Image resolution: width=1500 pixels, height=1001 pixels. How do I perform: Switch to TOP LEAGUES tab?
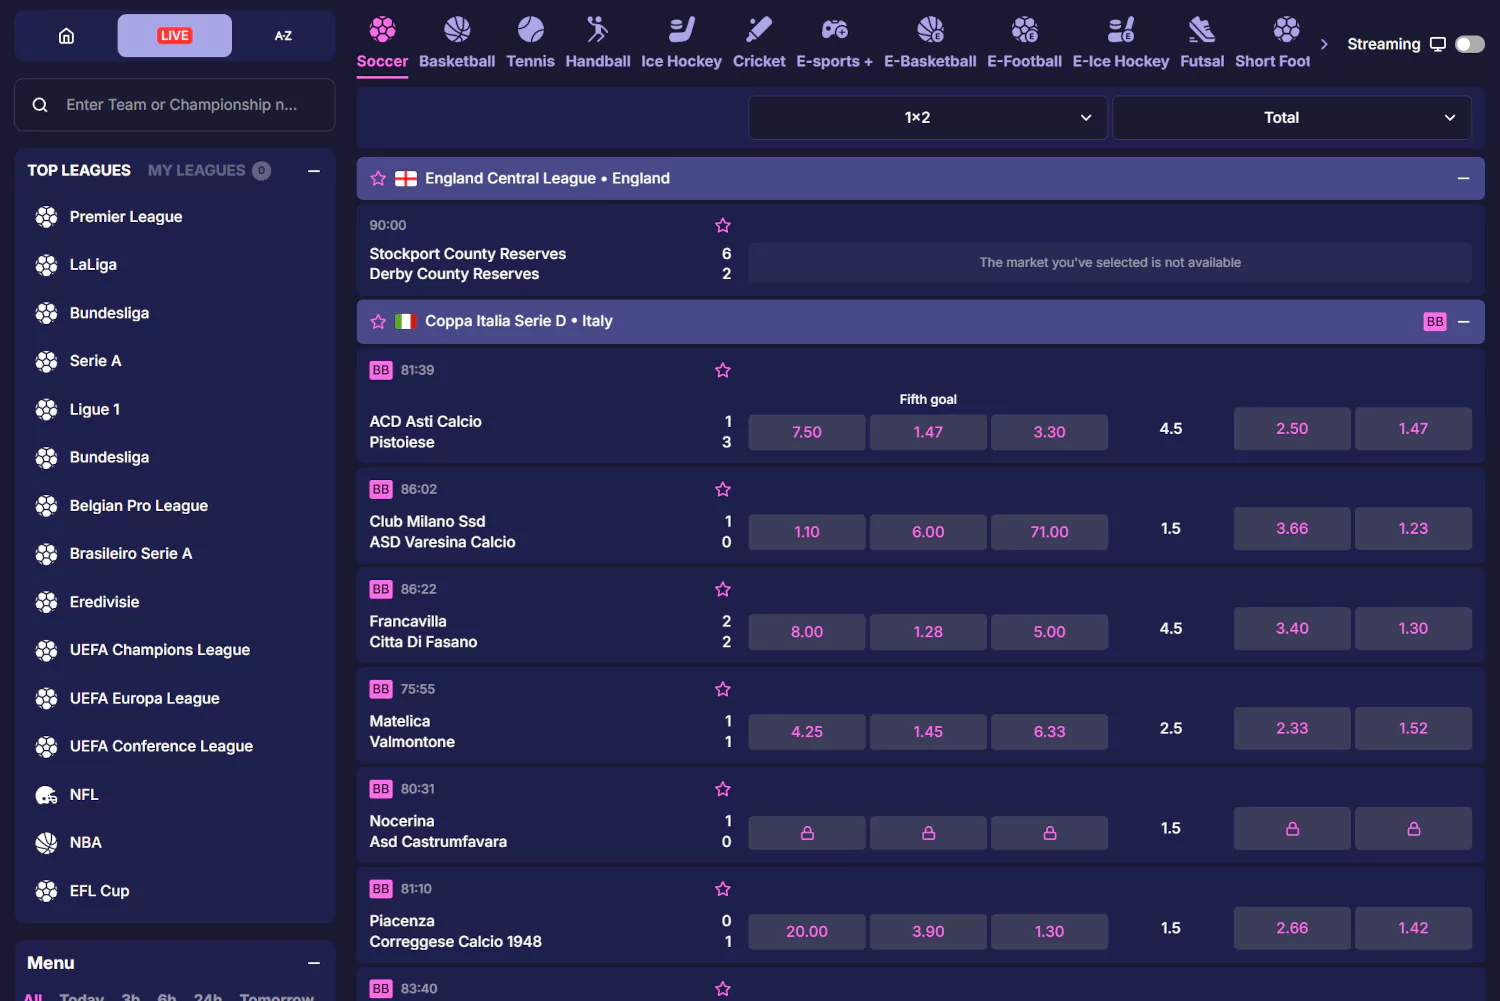[79, 171]
